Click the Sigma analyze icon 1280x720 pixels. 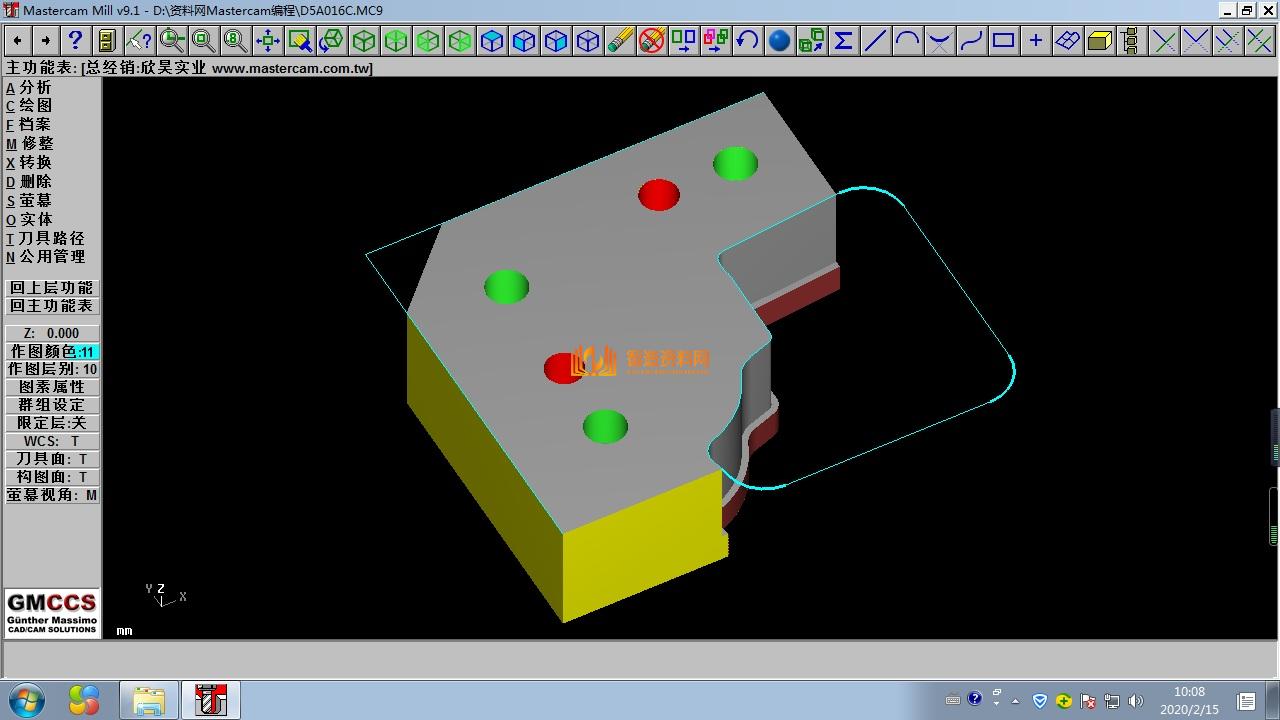[x=843, y=40]
